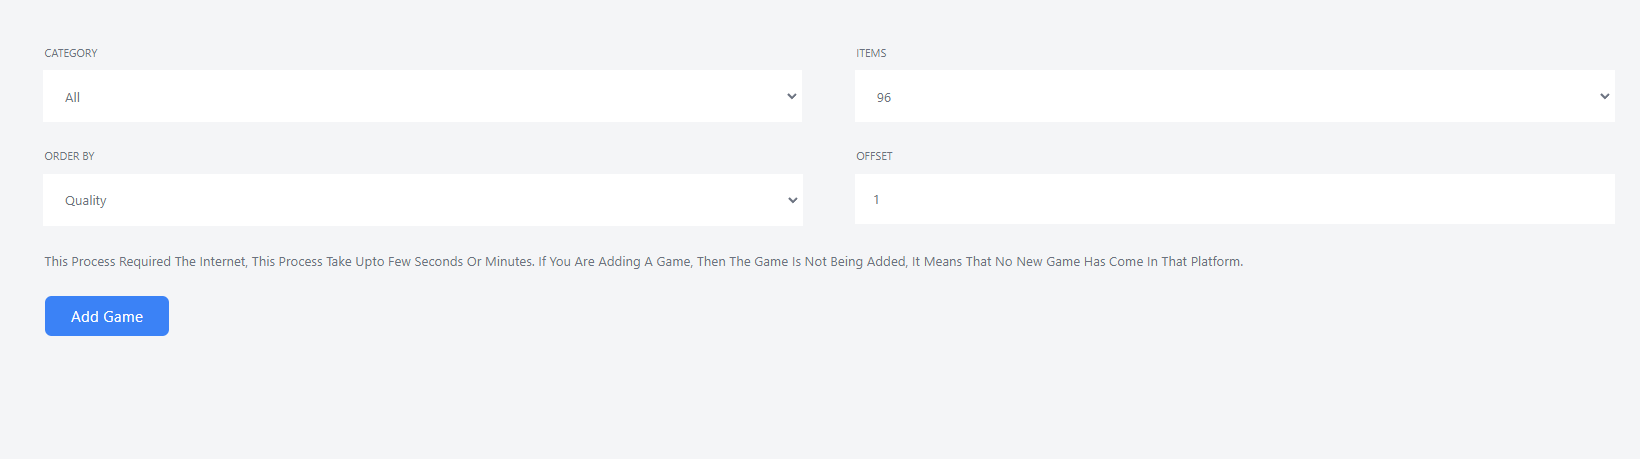
Task: Click the ITEMS field label
Action: pos(871,53)
